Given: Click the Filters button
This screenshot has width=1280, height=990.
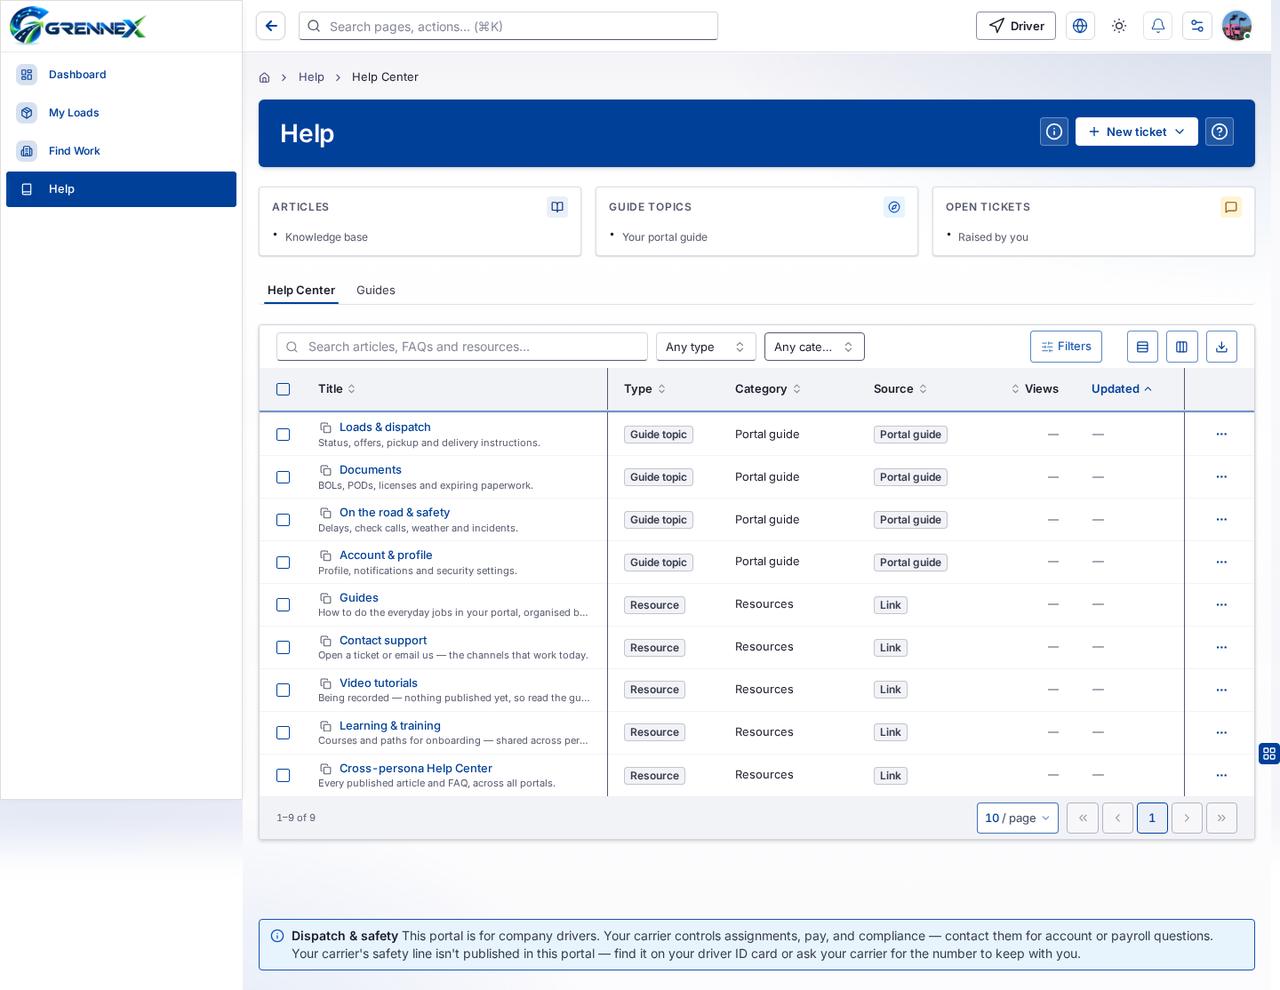Looking at the screenshot, I should coord(1066,347).
